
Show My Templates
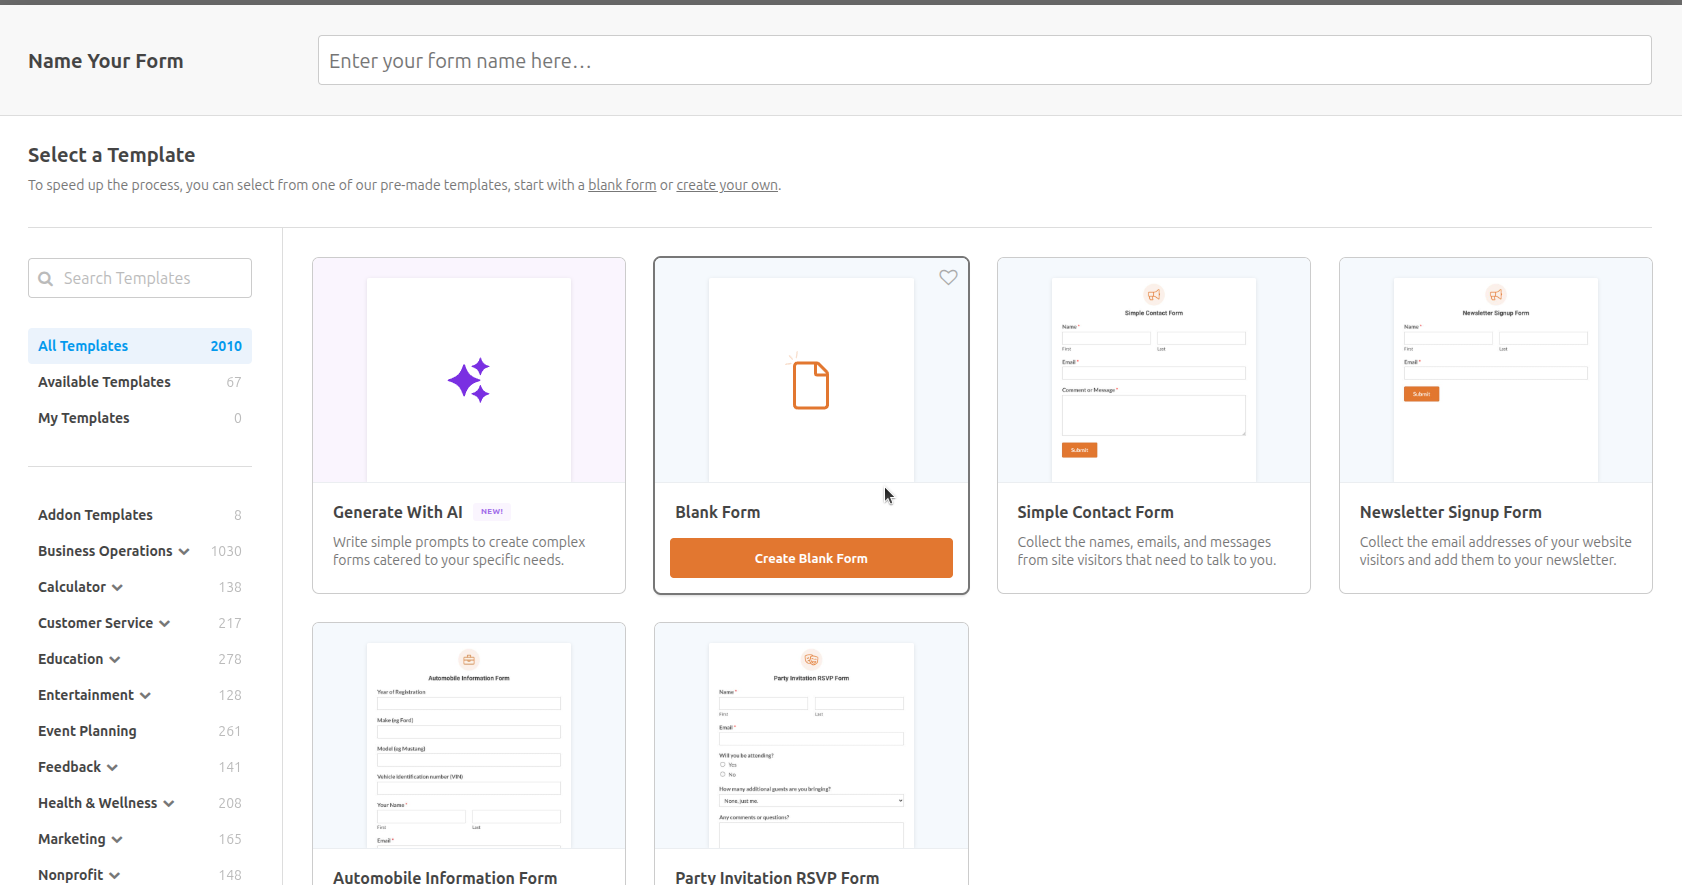(84, 418)
